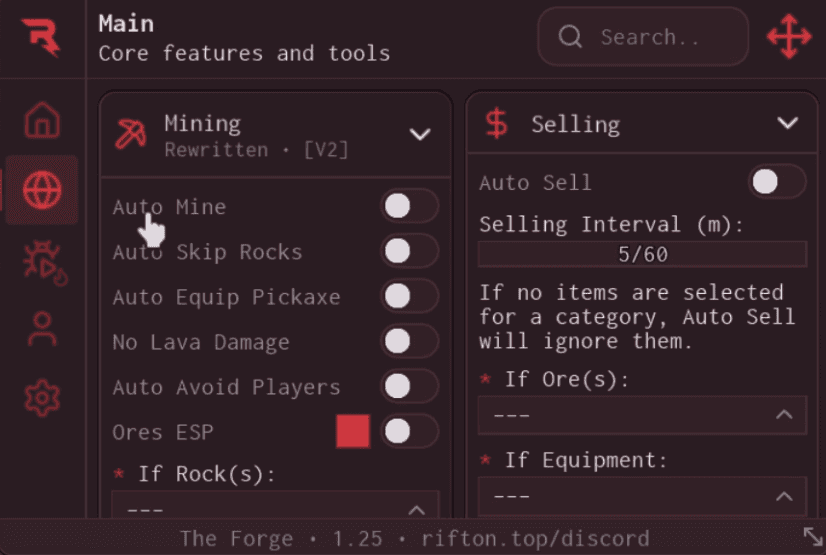The image size is (826, 555).
Task: Adjust the Selling Interval slider bar
Action: 642,254
